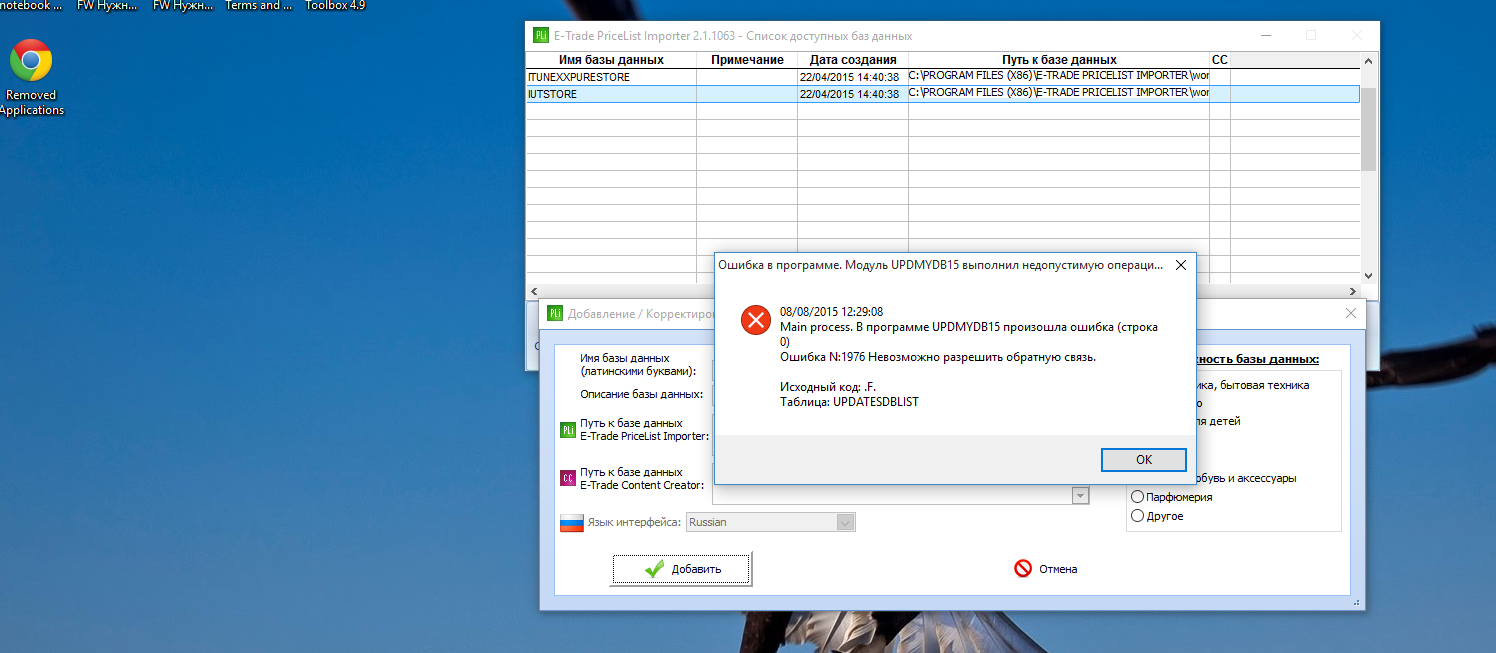
Task: Click the Terms and... desktop label
Action: tap(259, 5)
